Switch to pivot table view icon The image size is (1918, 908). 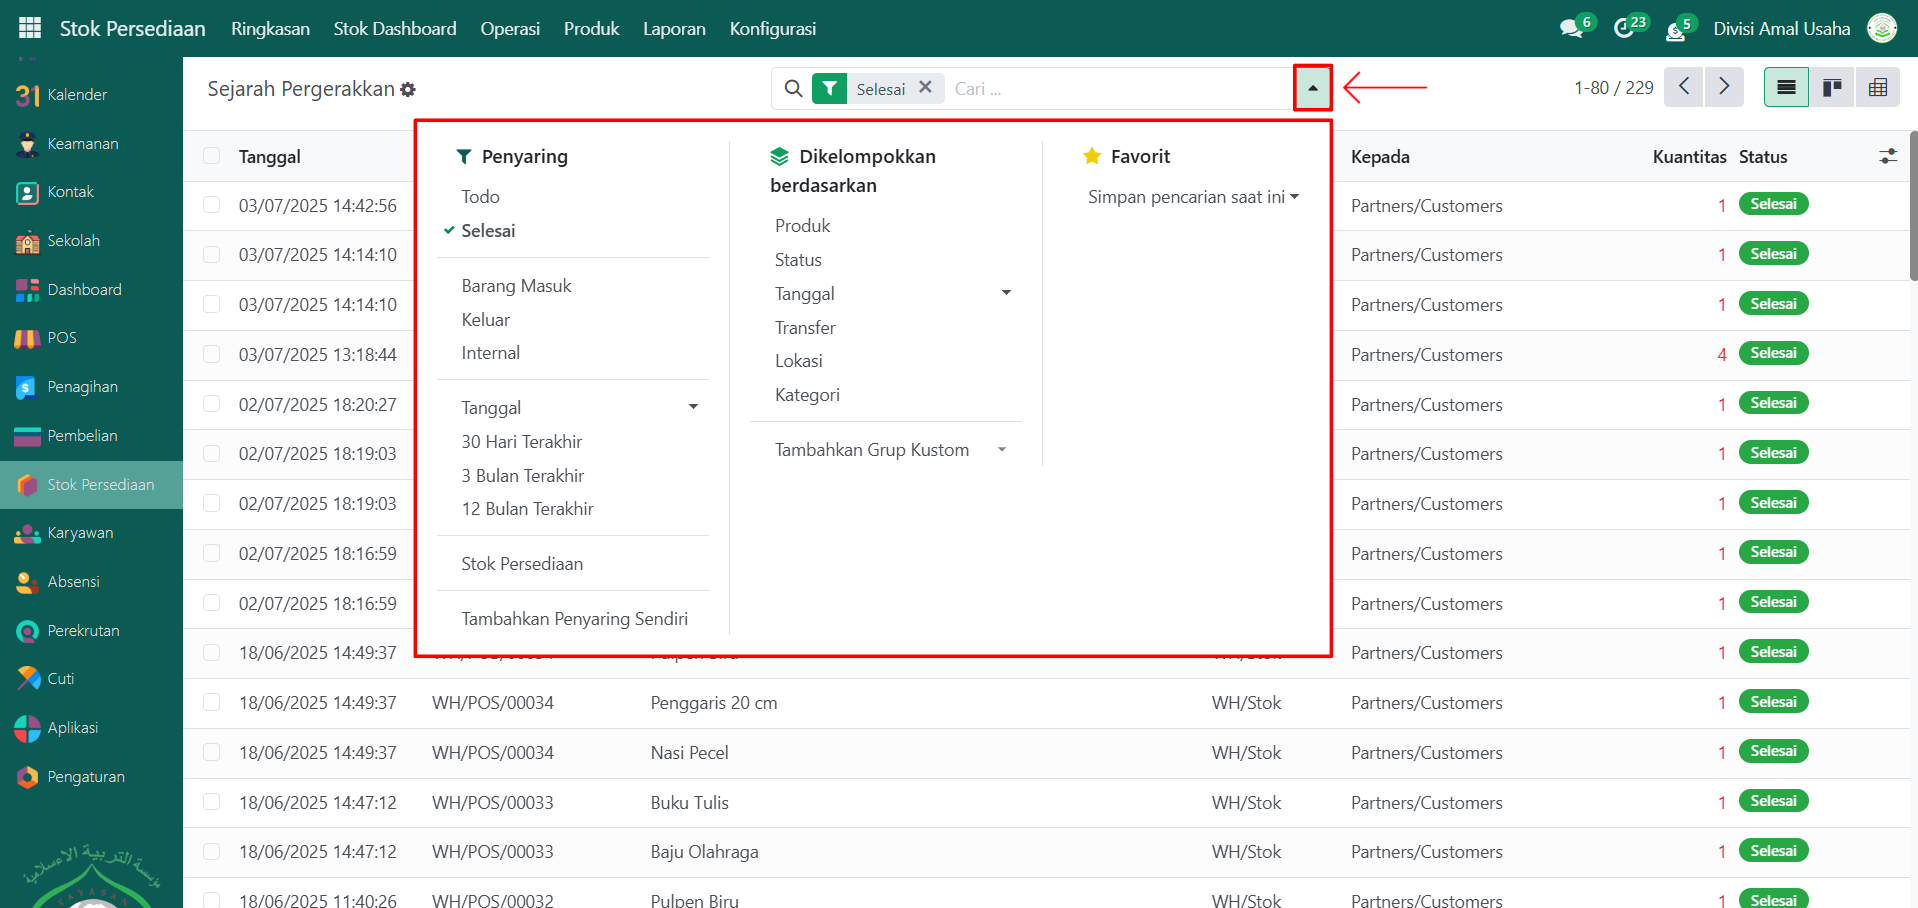pos(1878,88)
